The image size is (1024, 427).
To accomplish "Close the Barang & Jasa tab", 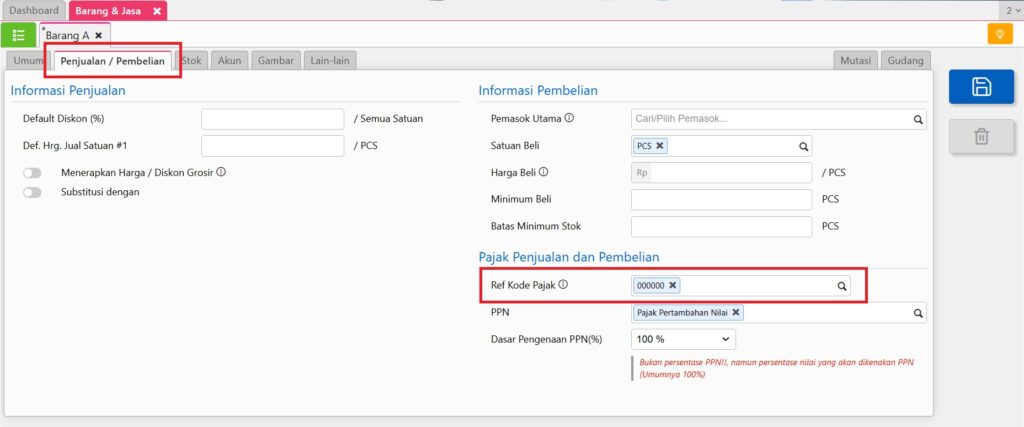I will point(157,11).
